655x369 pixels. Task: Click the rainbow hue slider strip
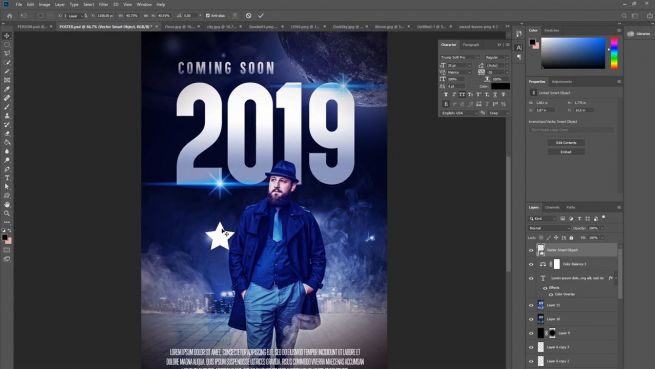click(614, 53)
